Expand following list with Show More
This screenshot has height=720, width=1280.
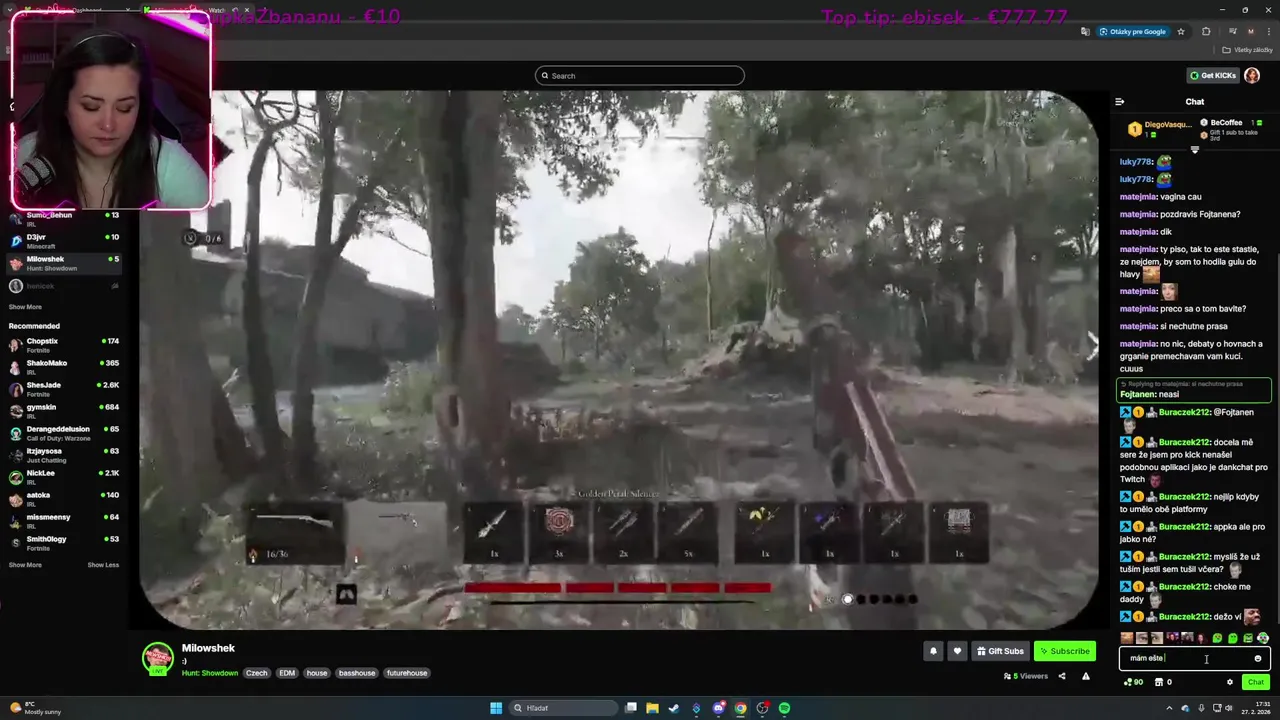[25, 307]
